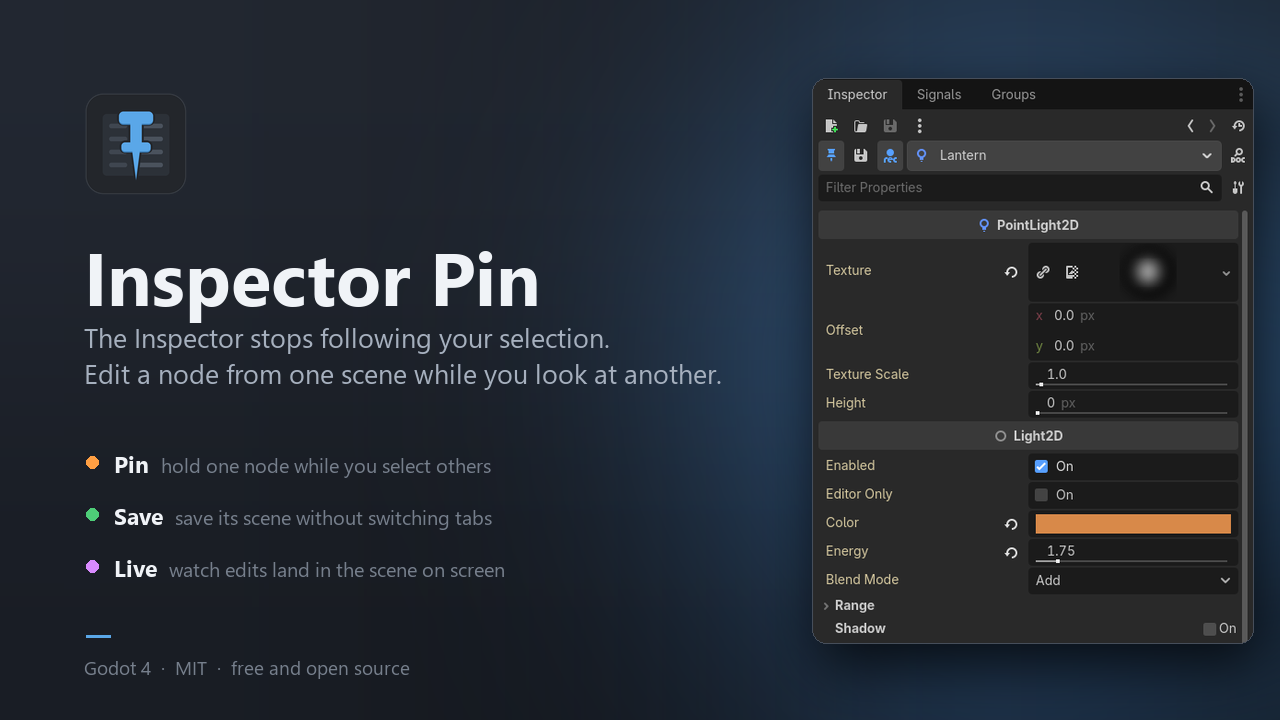Click the Inspector Pin plugin logo
Image resolution: width=1280 pixels, height=720 pixels.
(136, 144)
